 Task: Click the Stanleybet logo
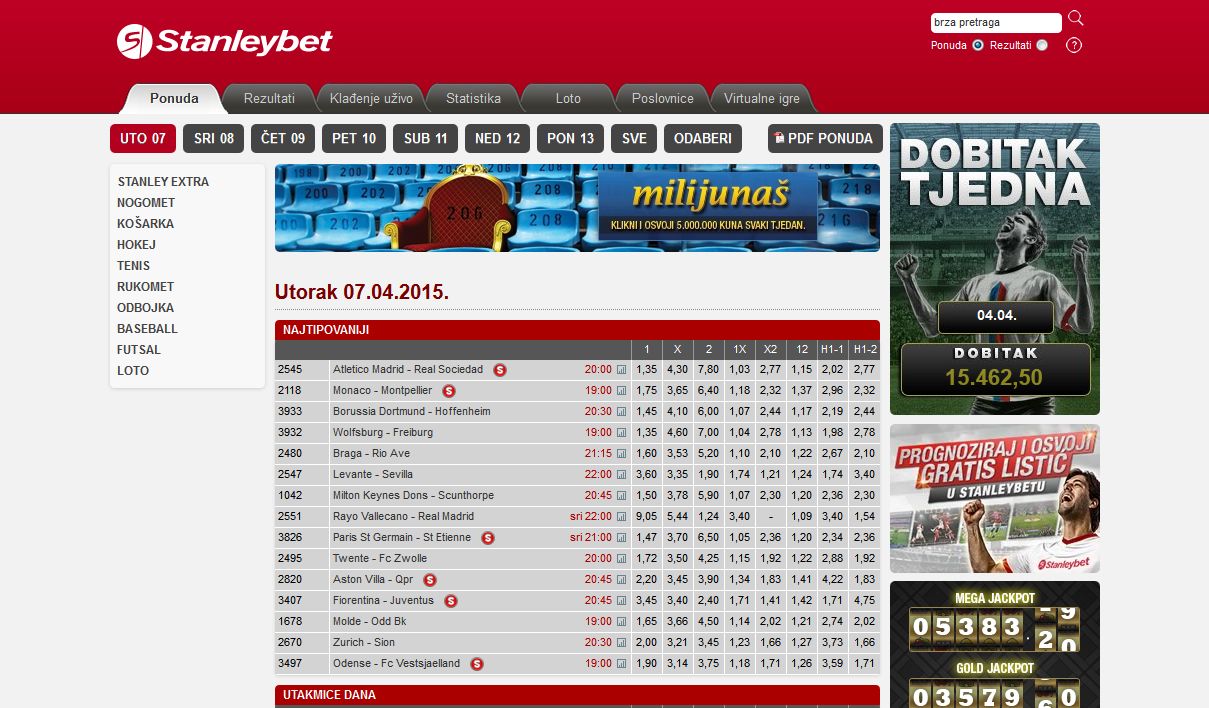(224, 41)
